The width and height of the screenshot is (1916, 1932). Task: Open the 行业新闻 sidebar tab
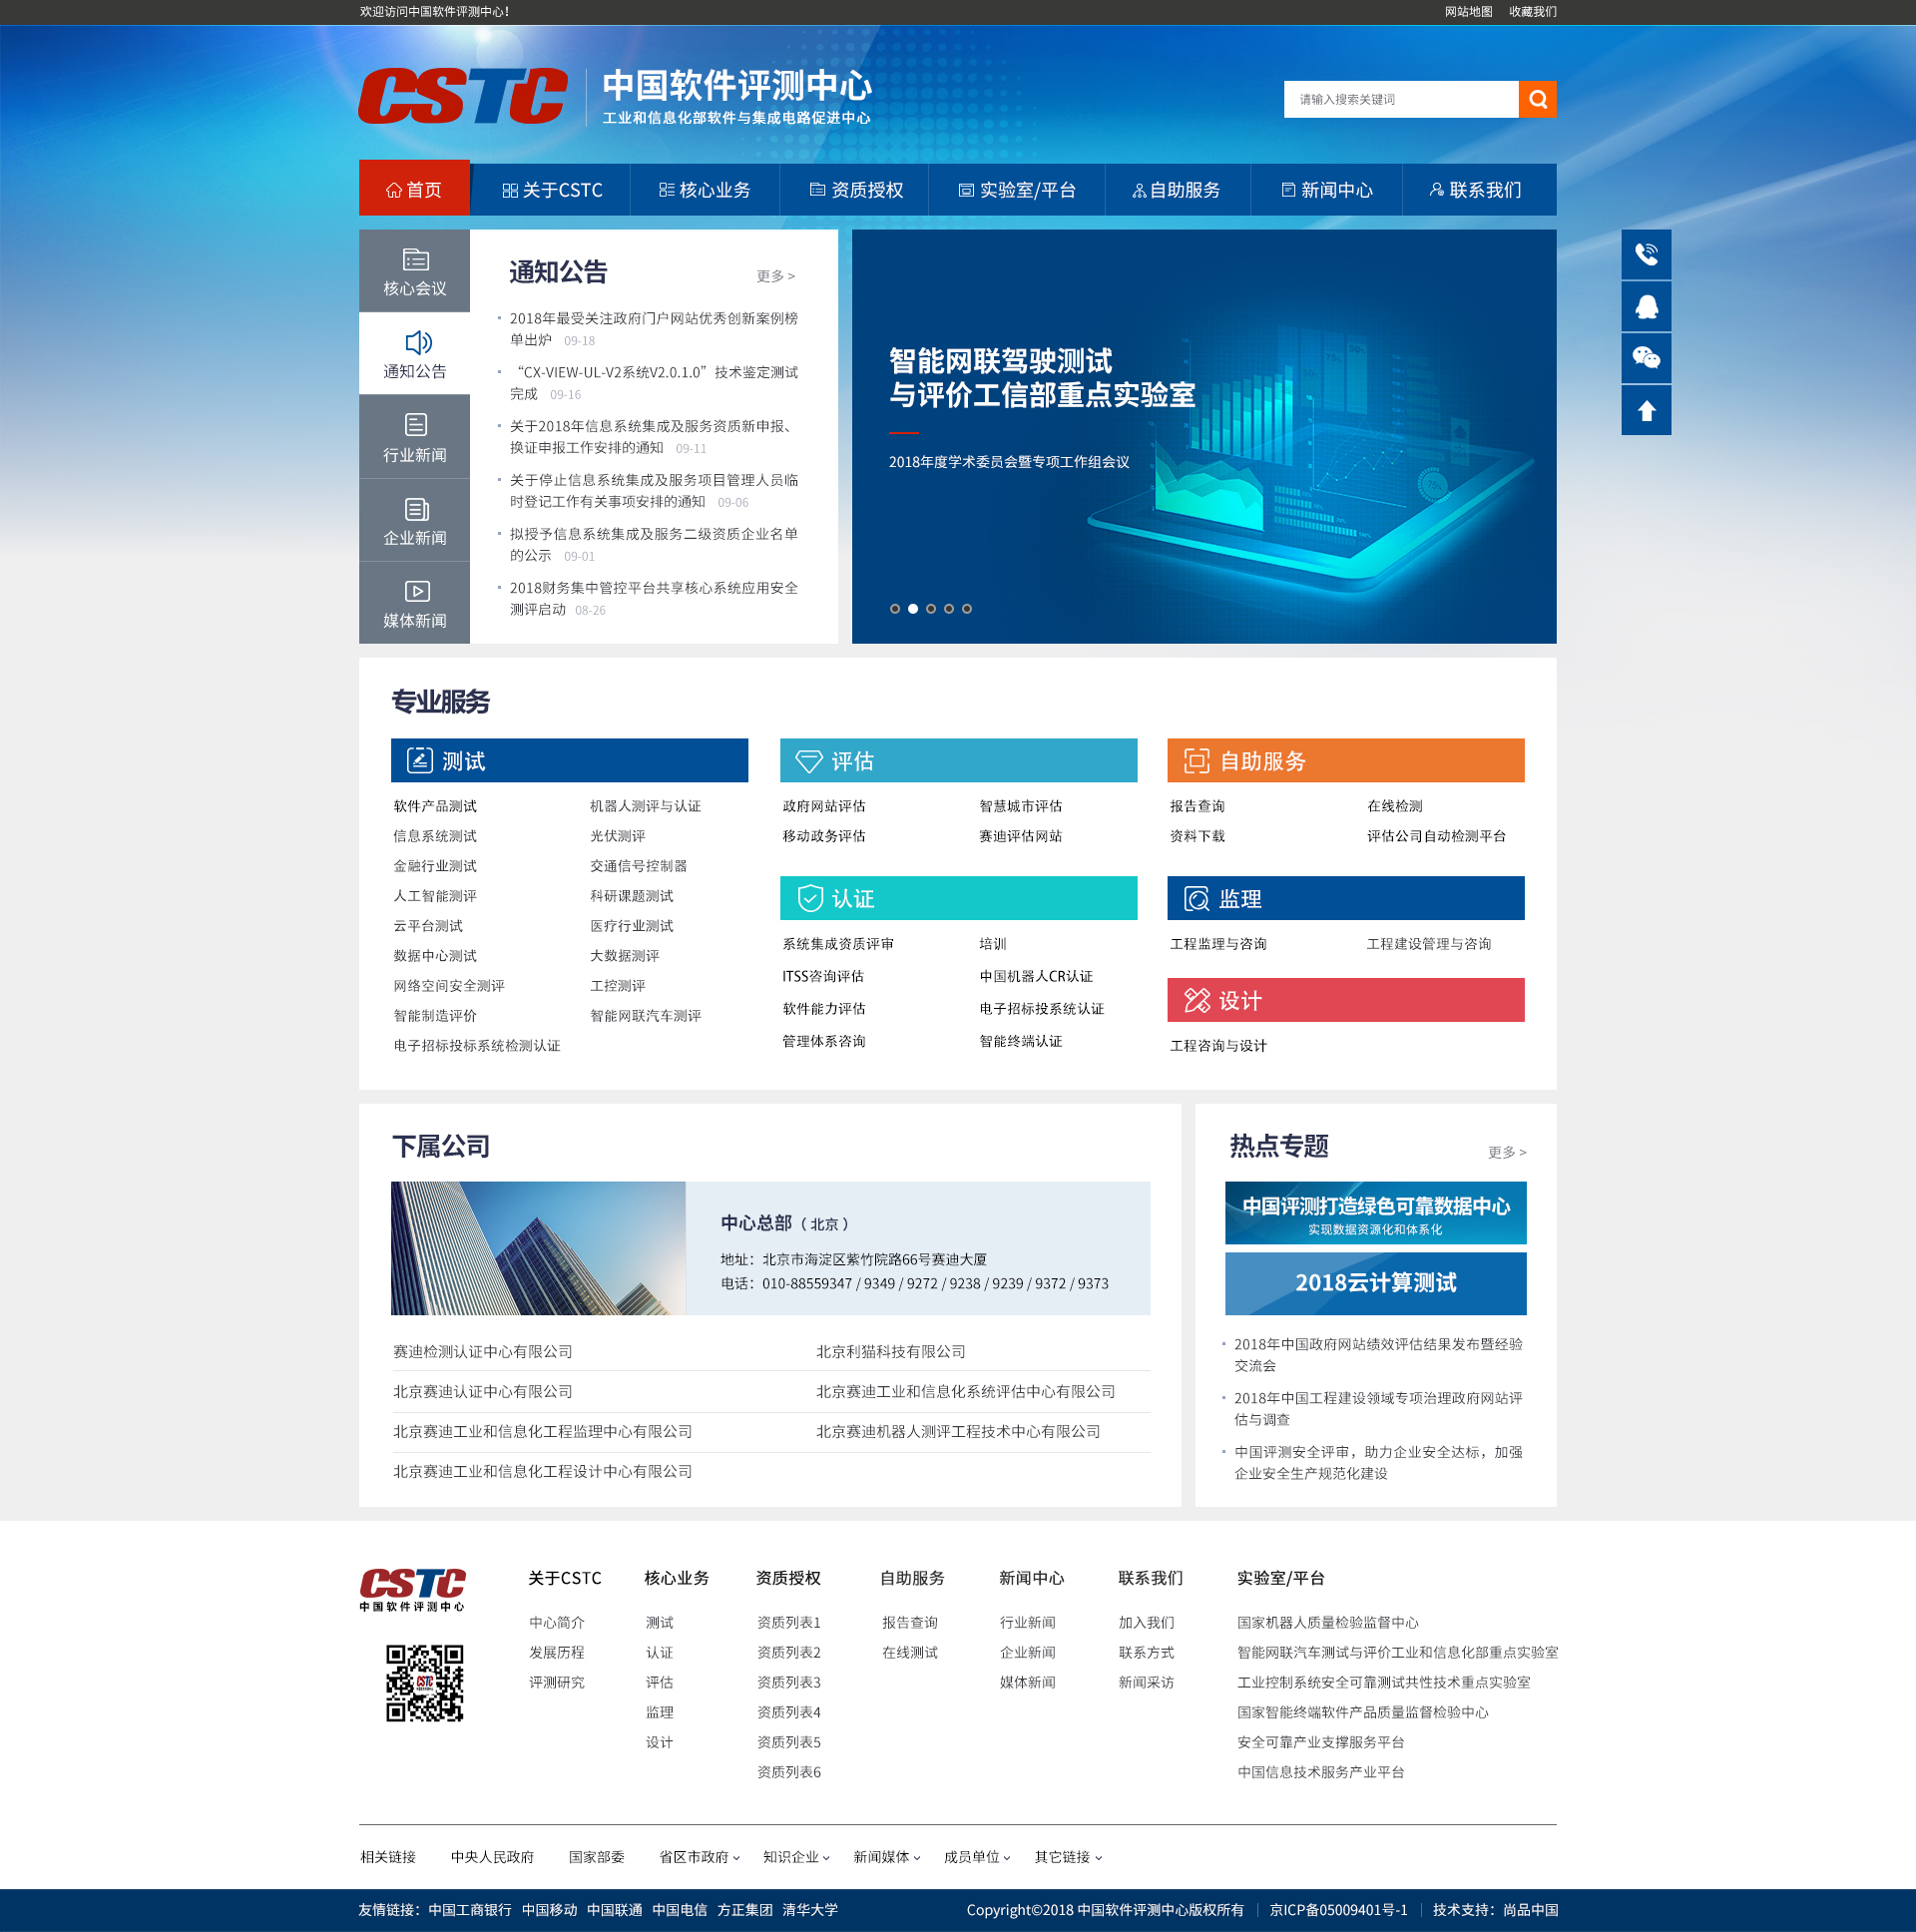pos(414,437)
